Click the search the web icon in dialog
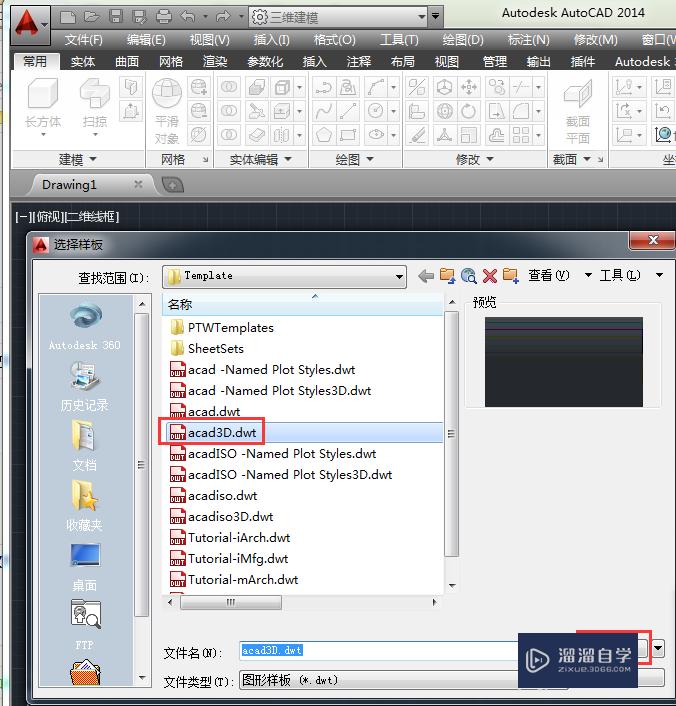This screenshot has height=706, width=676. point(468,276)
